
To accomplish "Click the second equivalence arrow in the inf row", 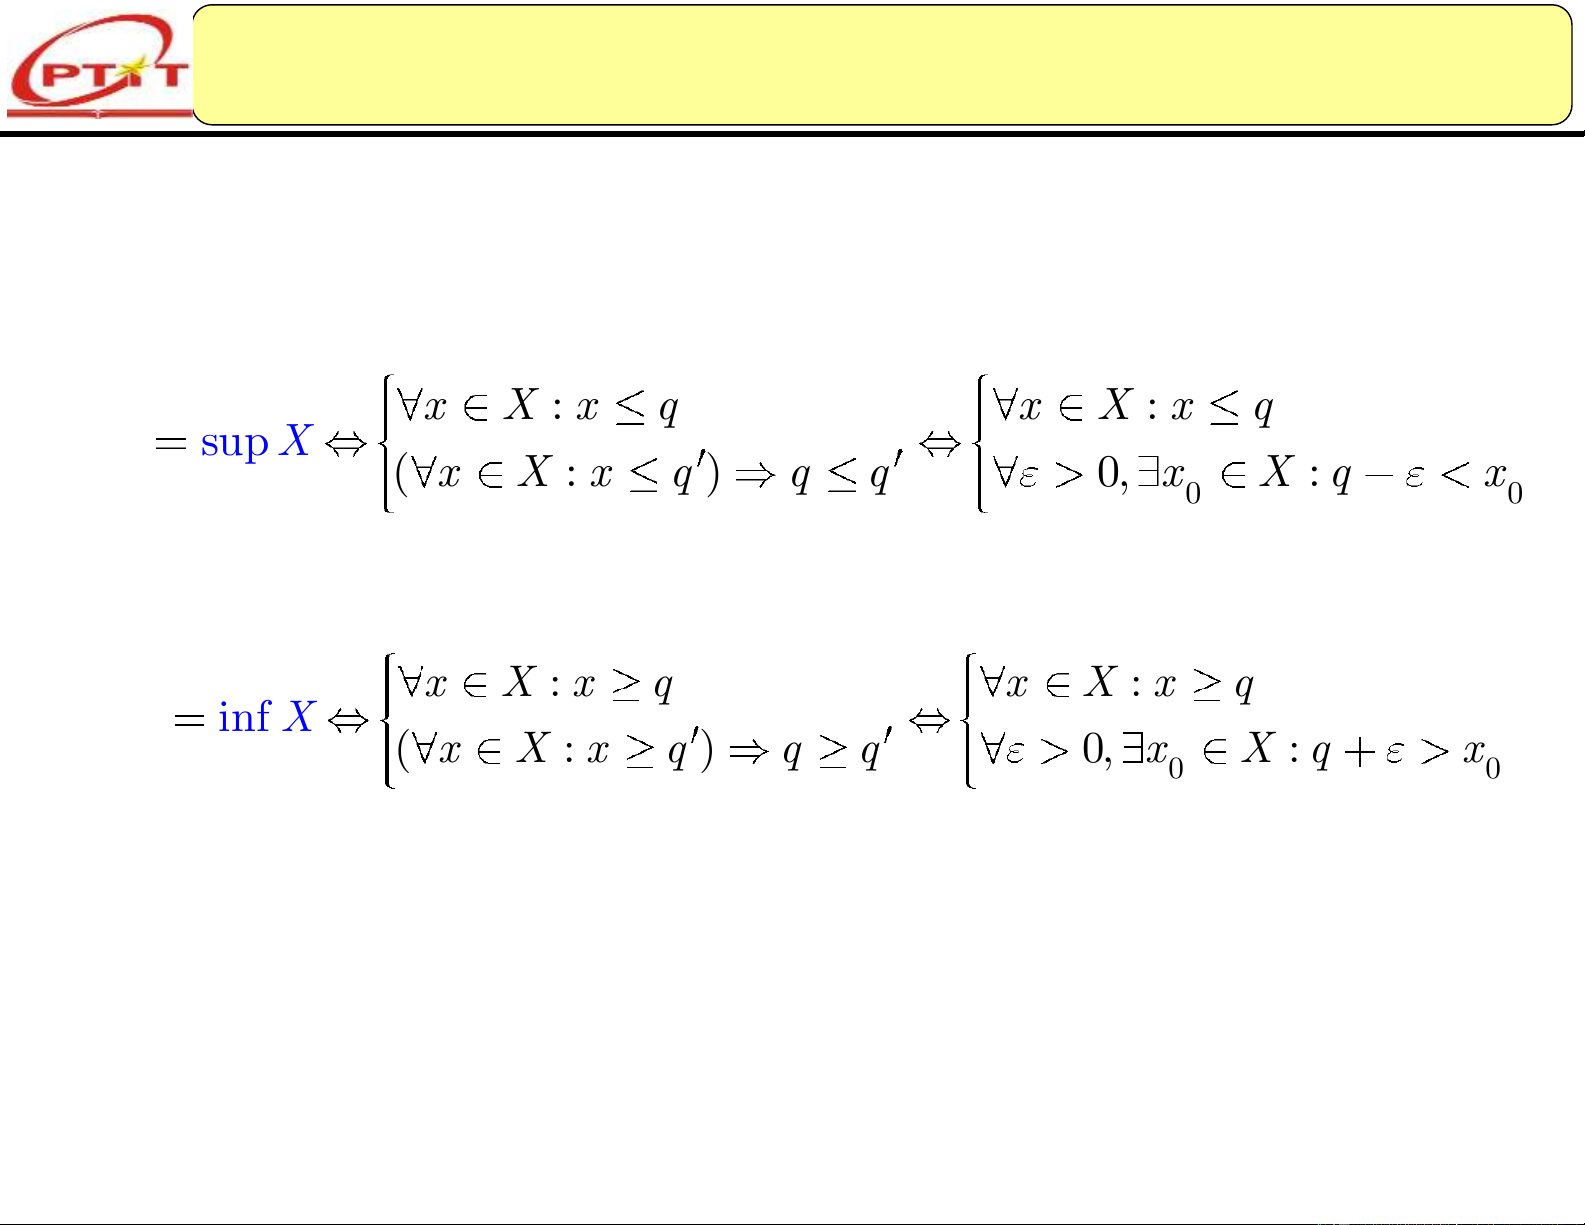I will tap(929, 719).
